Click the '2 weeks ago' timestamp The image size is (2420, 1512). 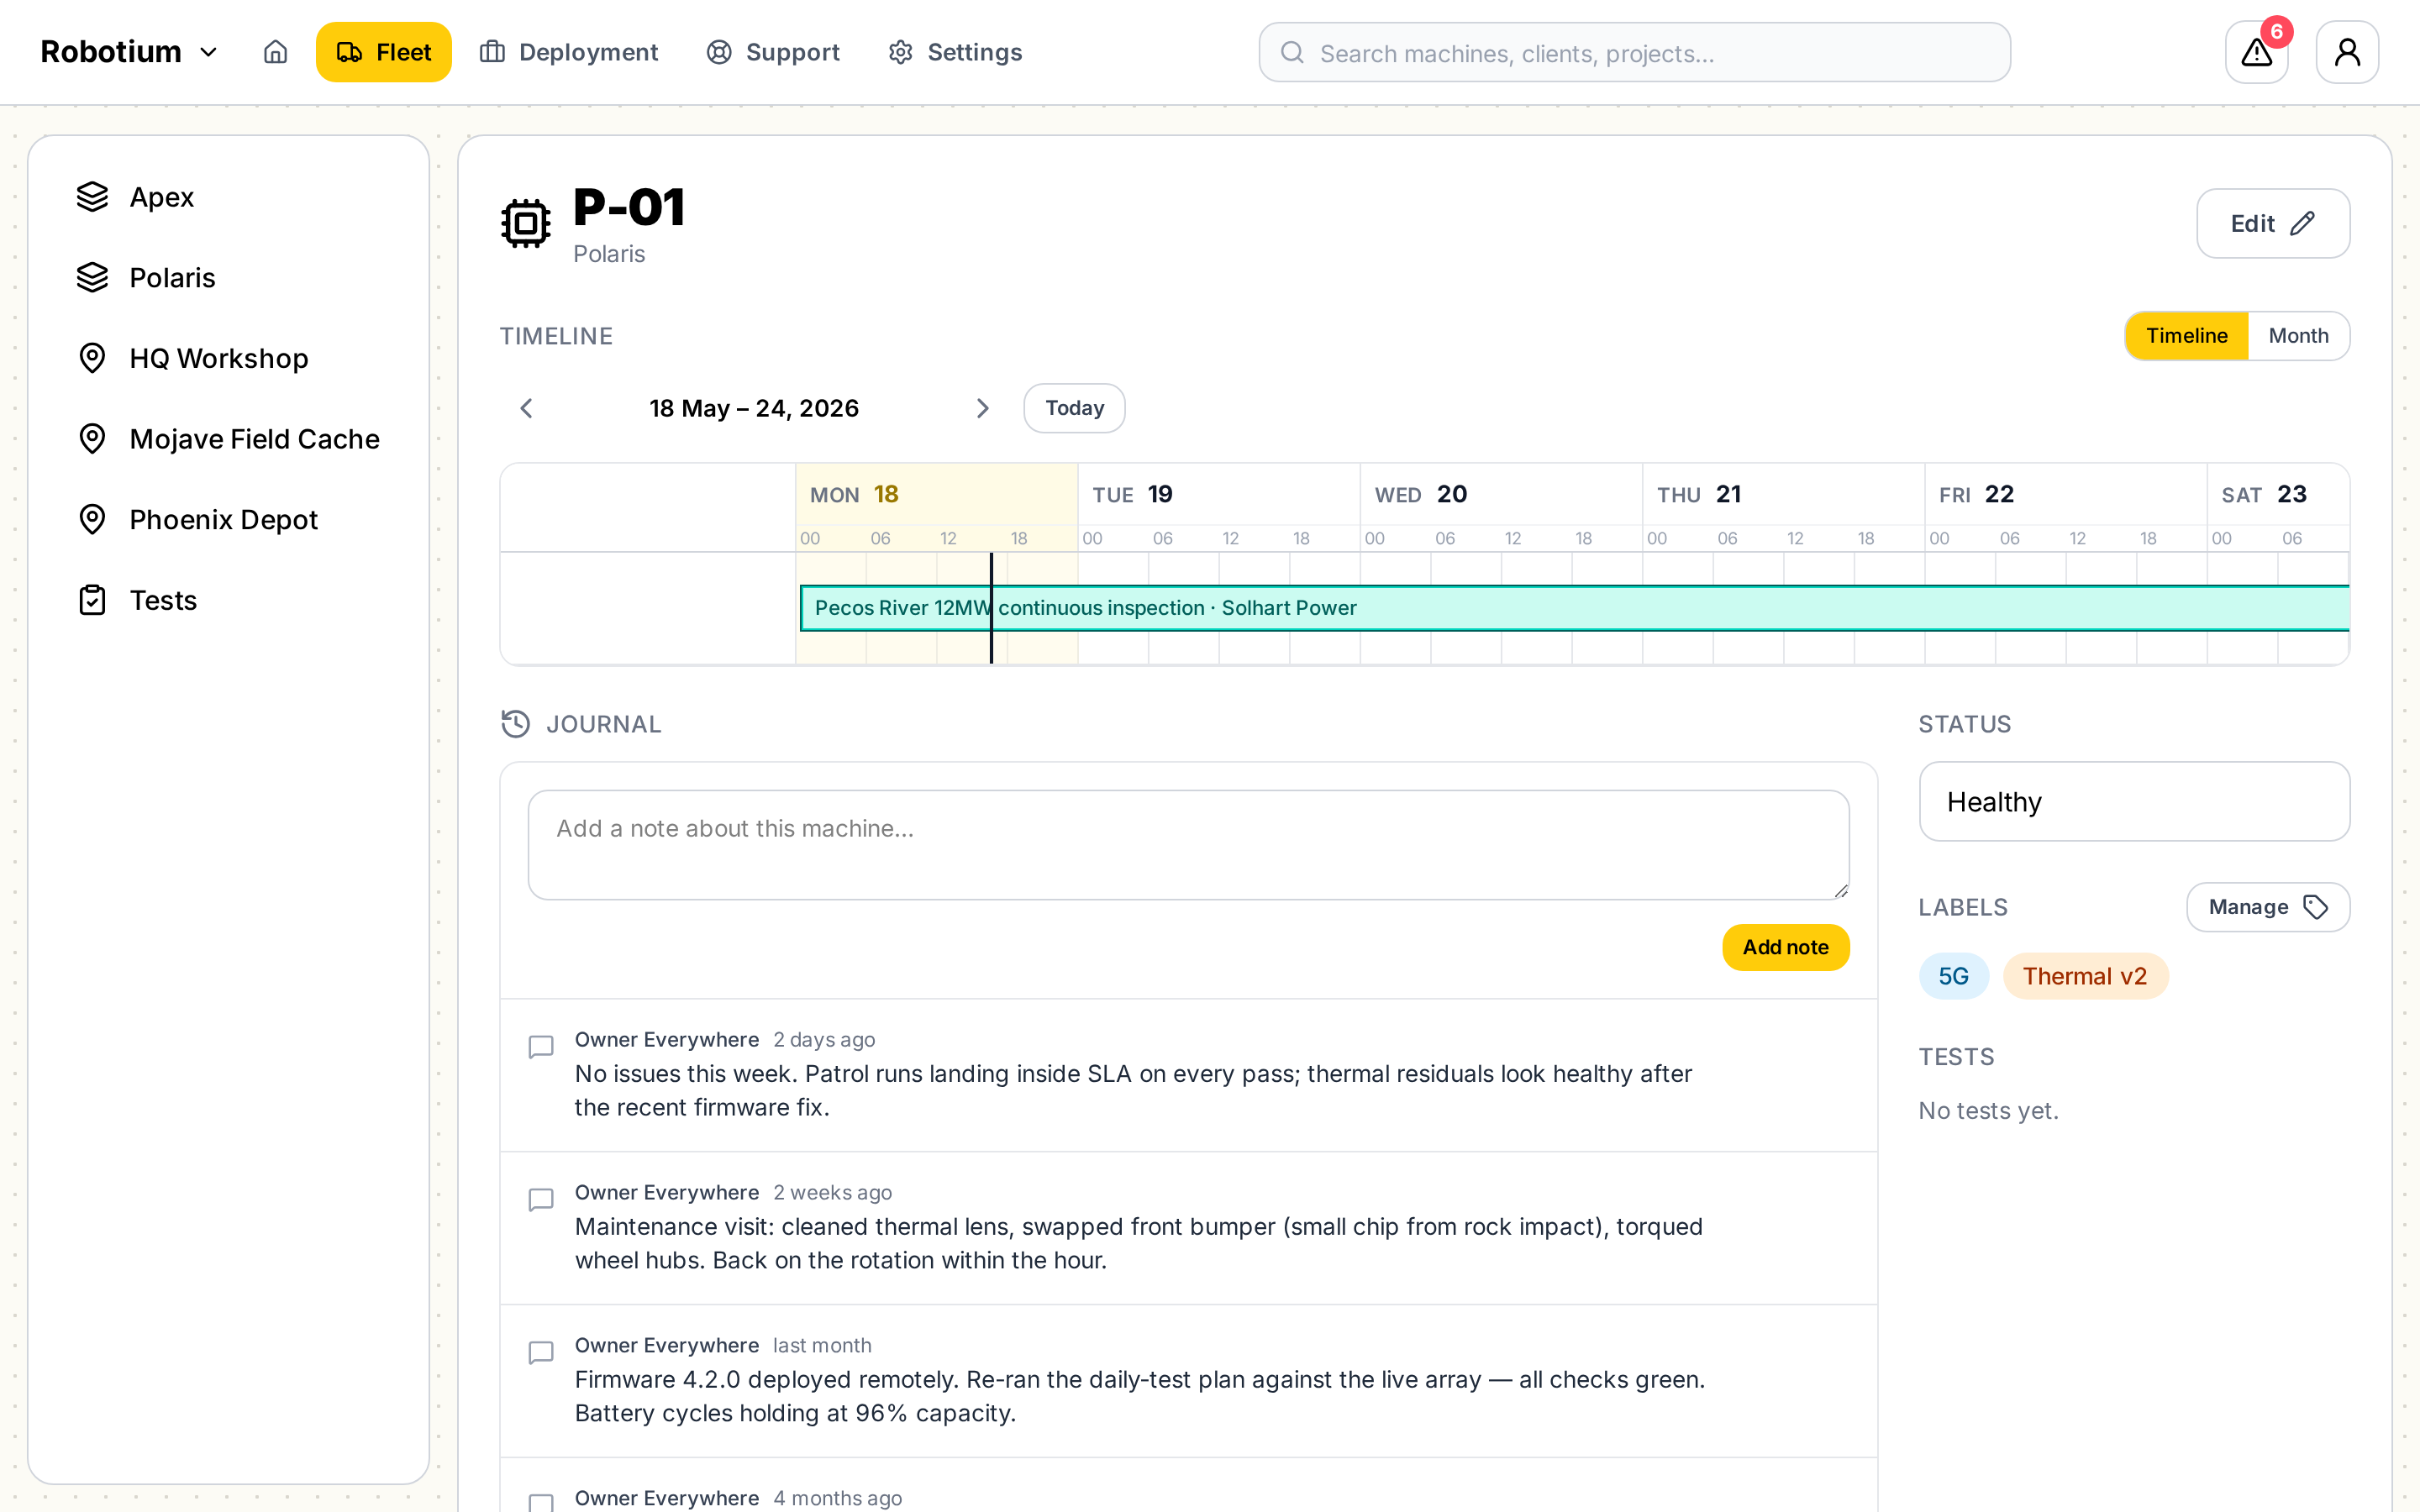point(832,1192)
